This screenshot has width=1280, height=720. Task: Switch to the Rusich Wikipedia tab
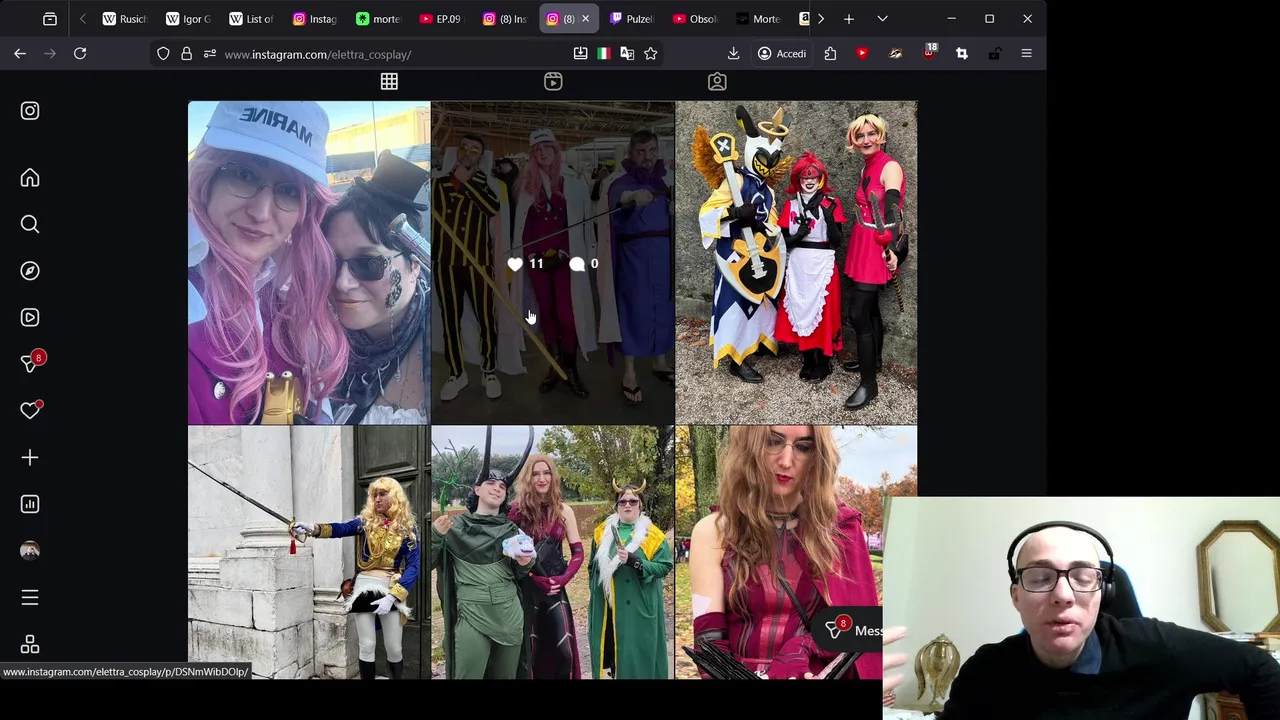[x=125, y=19]
